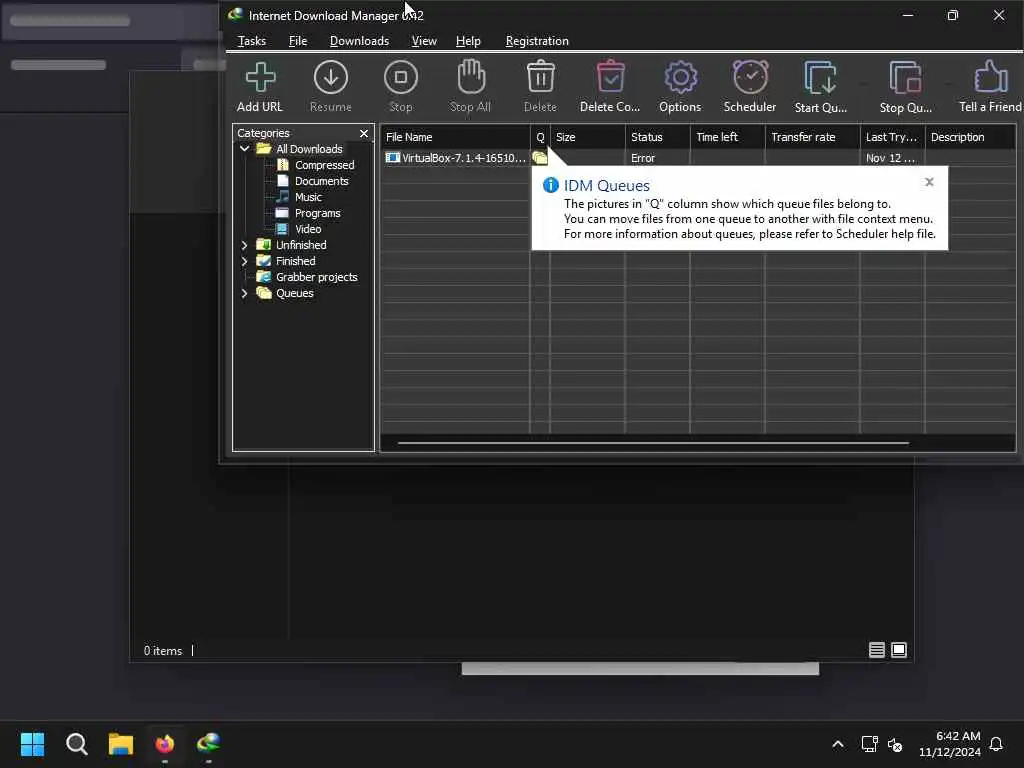Open the Help menu
Image resolution: width=1024 pixels, height=768 pixels.
468,40
